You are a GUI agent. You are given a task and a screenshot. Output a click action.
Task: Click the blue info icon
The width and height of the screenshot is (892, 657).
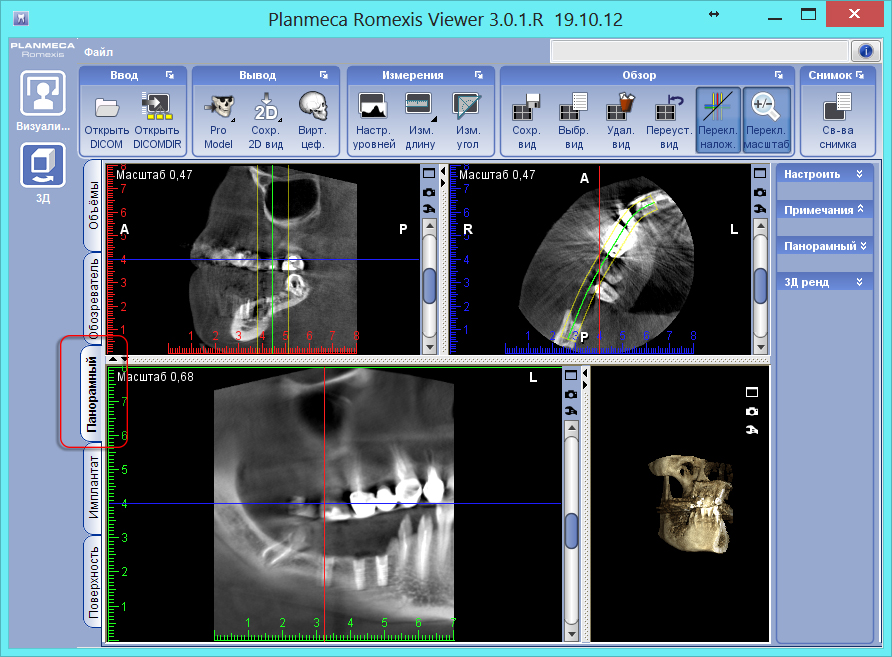(866, 51)
